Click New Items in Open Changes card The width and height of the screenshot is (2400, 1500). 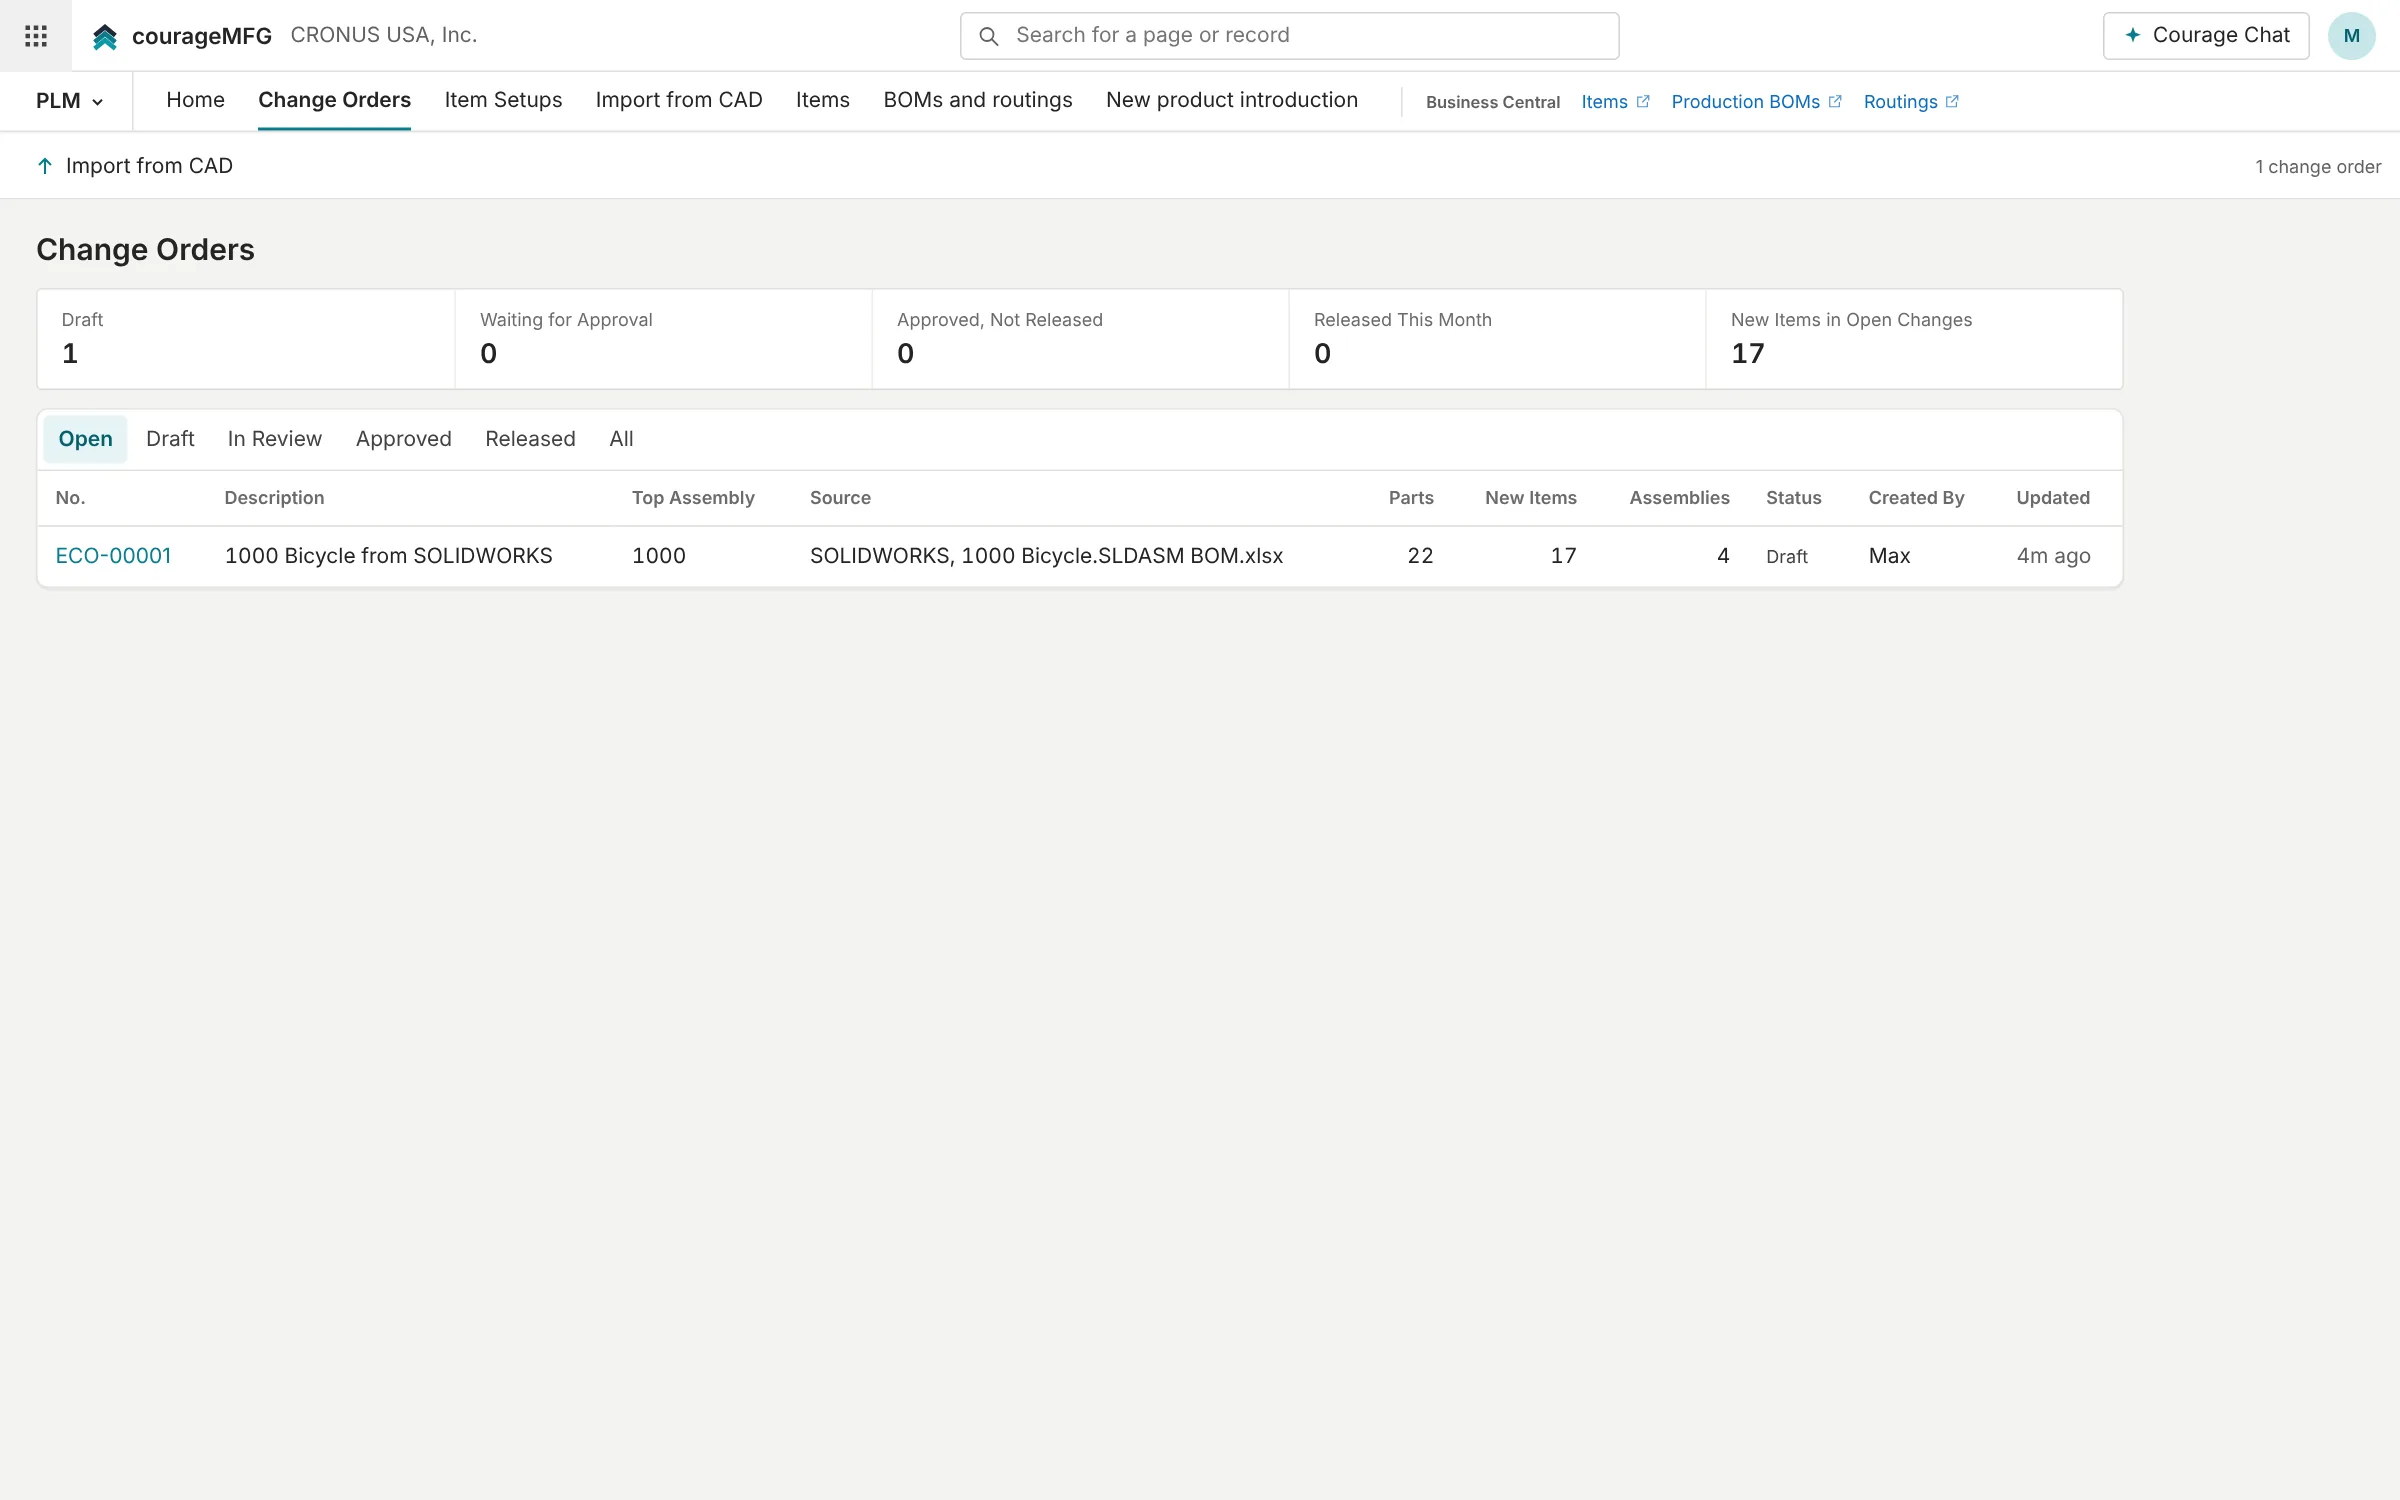click(1914, 339)
